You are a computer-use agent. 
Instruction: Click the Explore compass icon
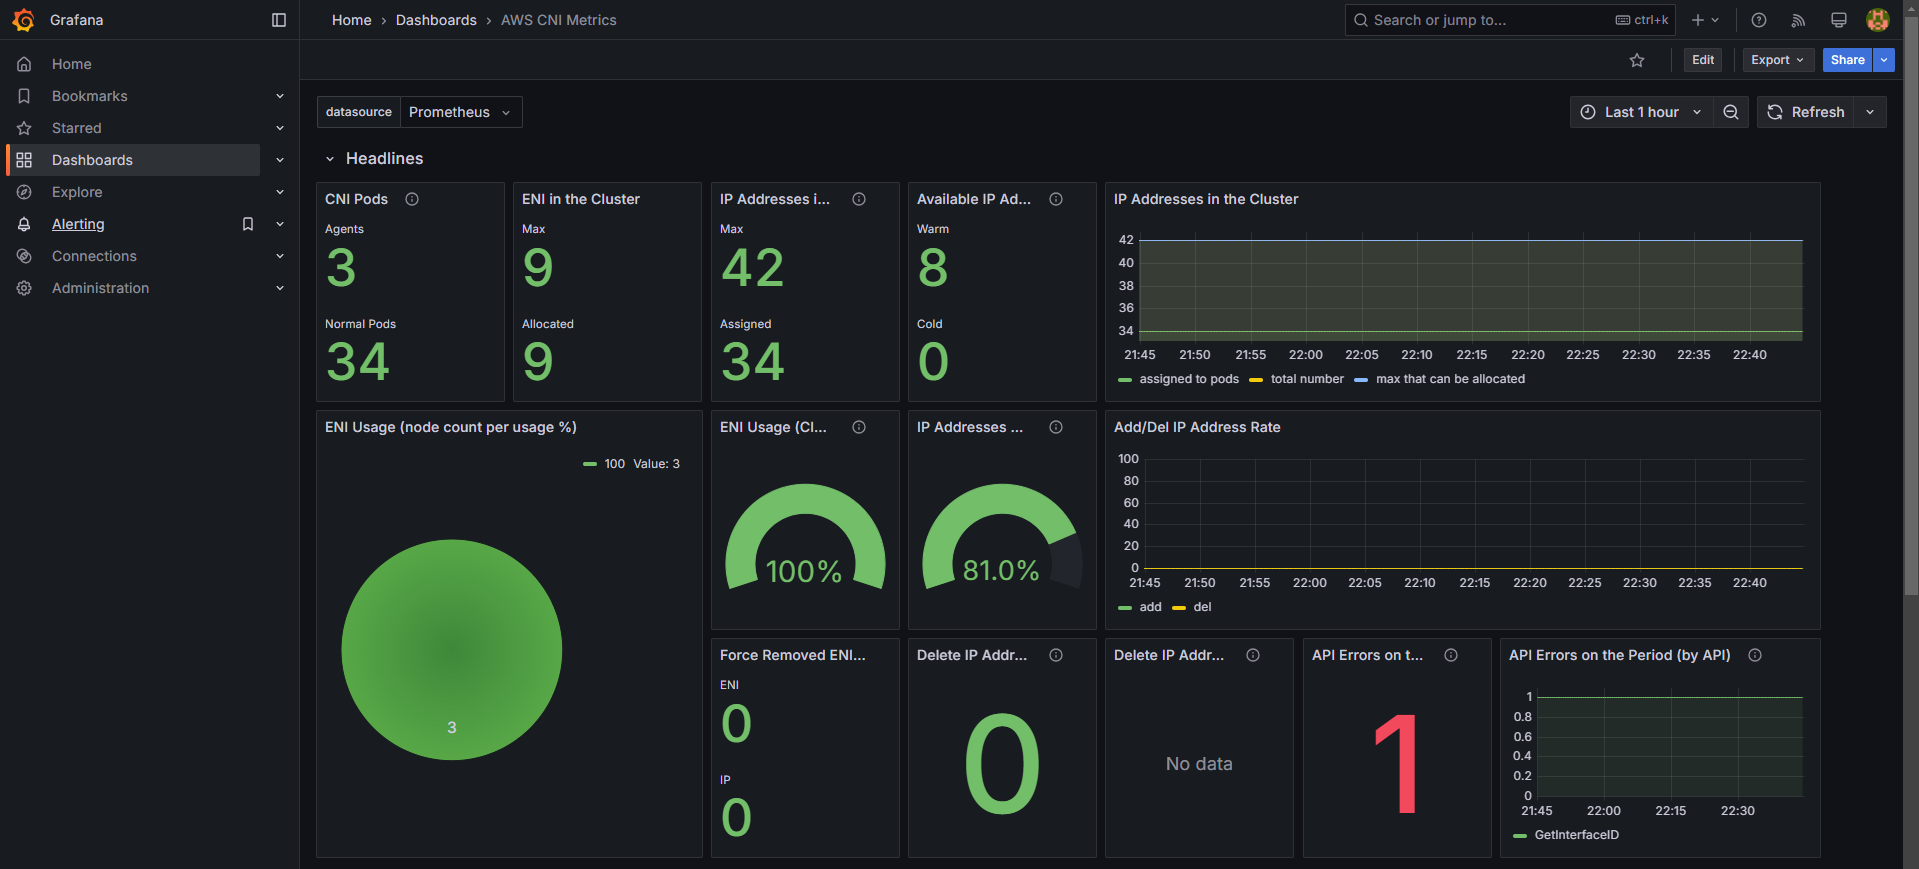pos(24,192)
